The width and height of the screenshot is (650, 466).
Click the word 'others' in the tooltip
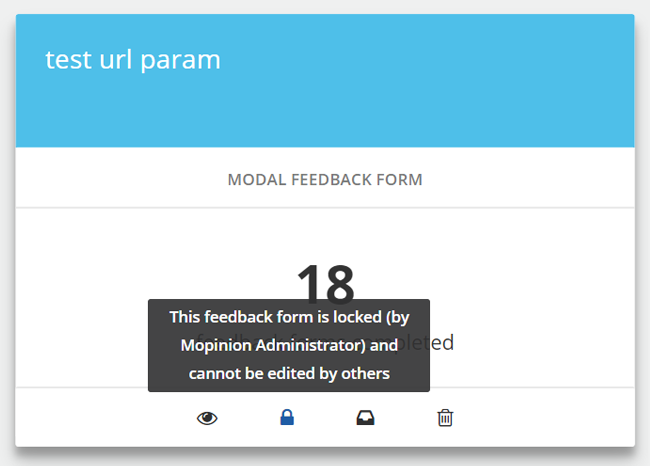[366, 374]
